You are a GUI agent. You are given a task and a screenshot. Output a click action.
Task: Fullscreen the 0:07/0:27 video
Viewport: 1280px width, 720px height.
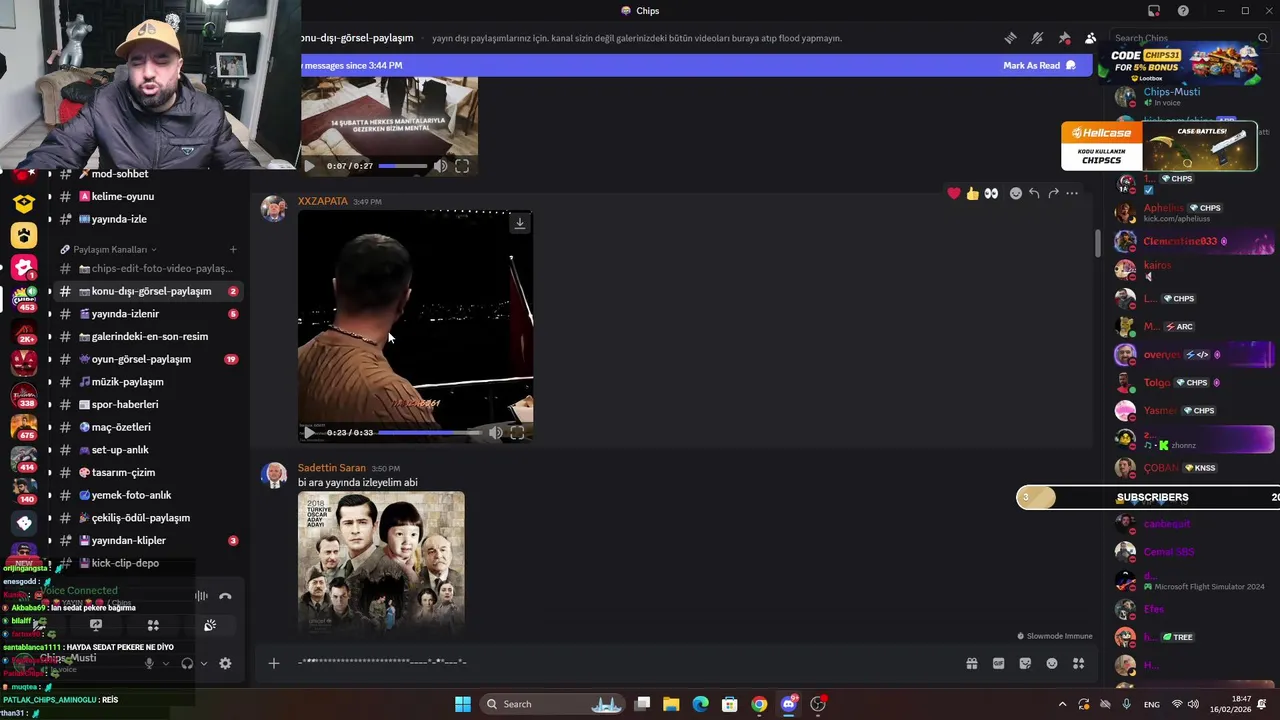(x=462, y=166)
